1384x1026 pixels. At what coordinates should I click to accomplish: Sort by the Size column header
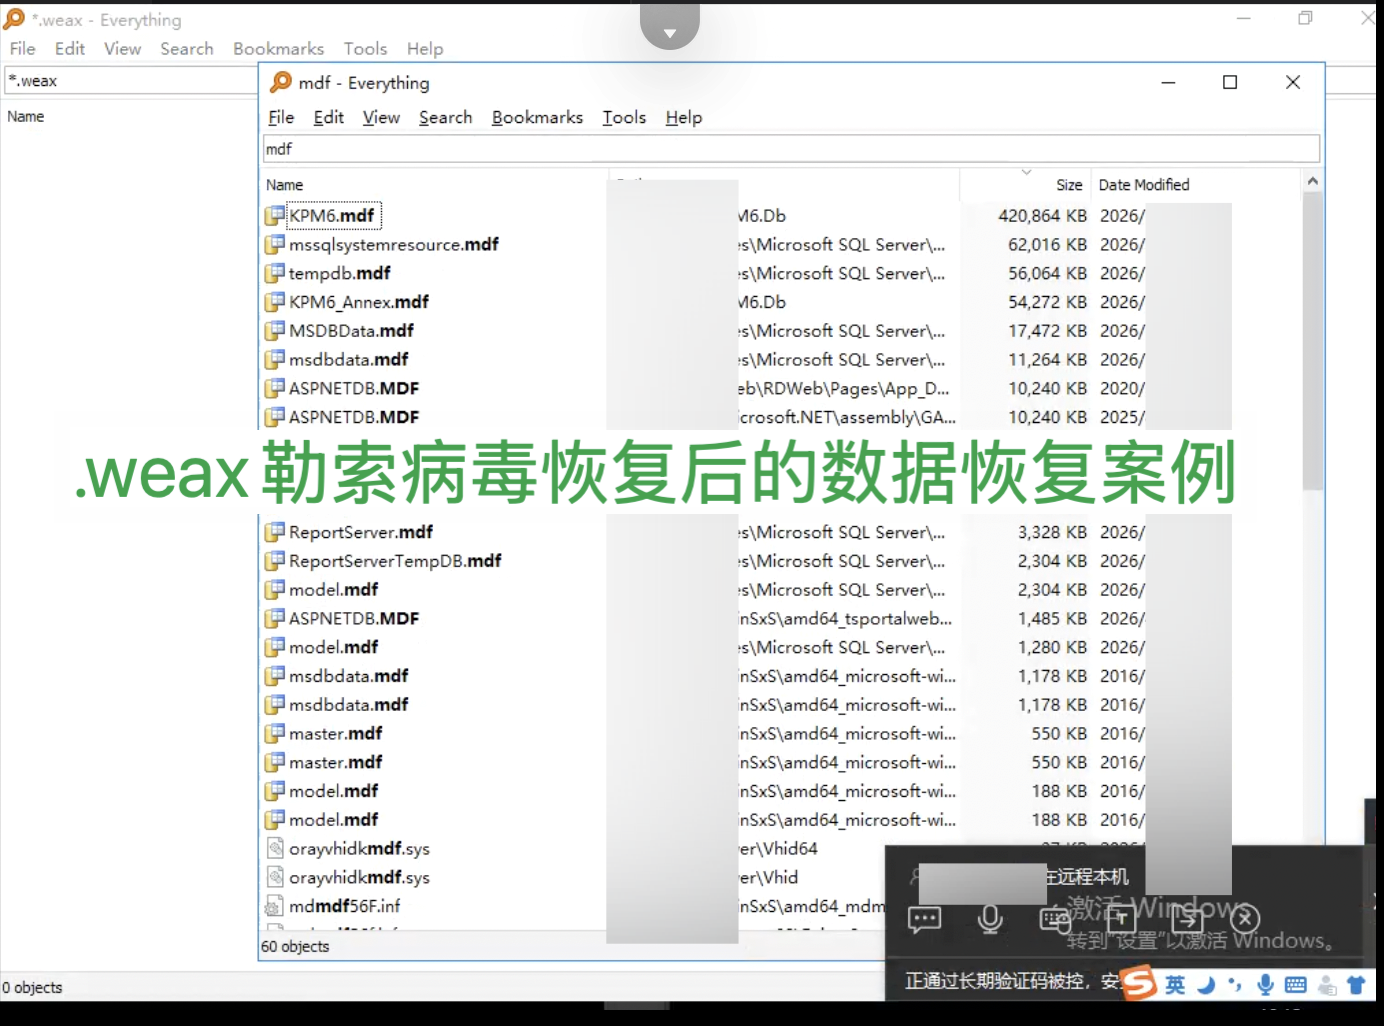(1024, 185)
